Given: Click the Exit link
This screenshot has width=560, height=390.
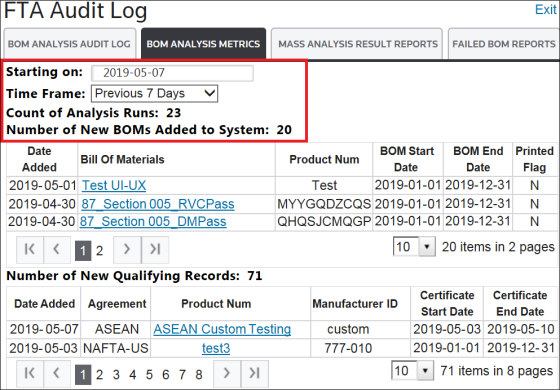Looking at the screenshot, I should click(x=545, y=10).
